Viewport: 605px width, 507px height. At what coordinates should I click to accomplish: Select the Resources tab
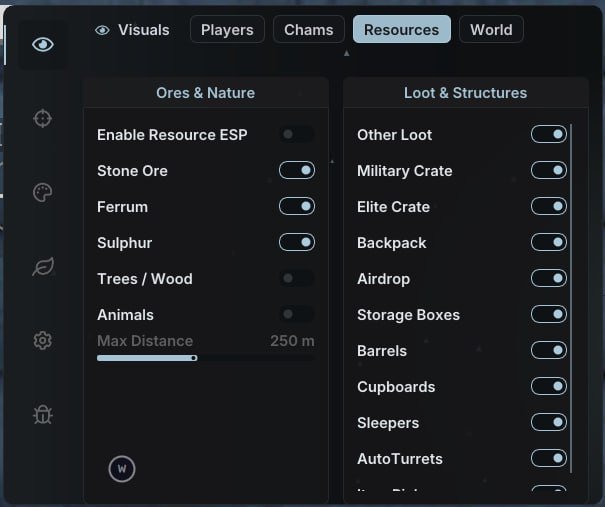[402, 29]
